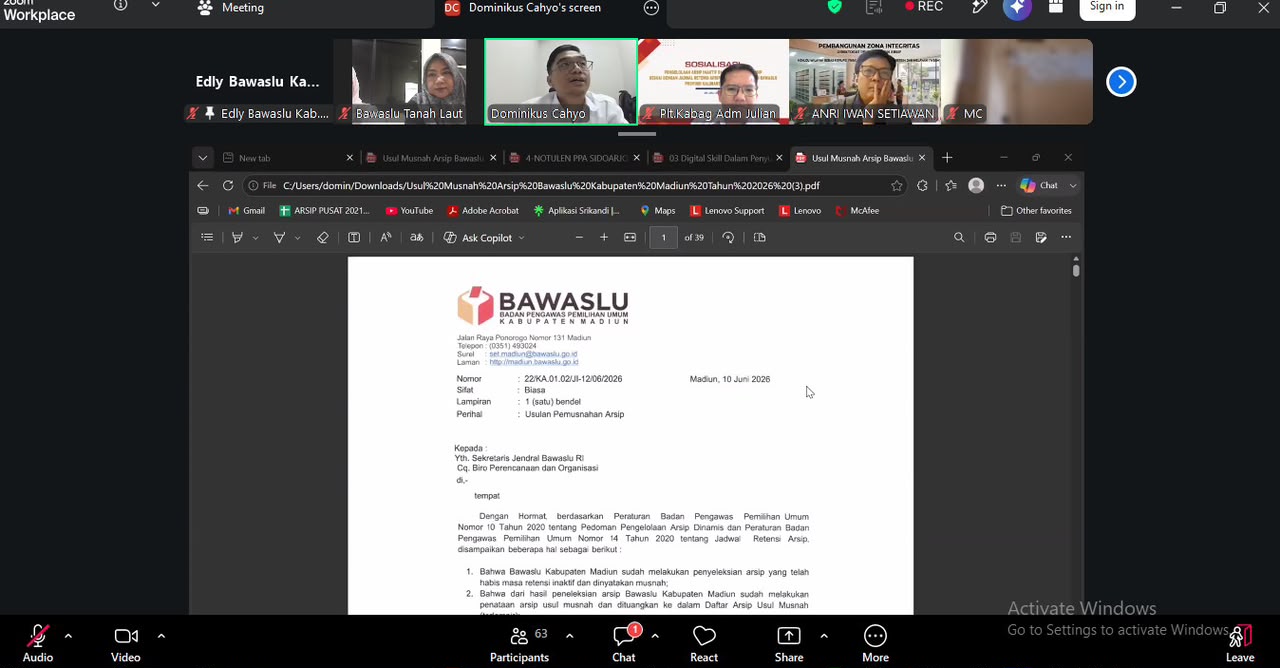Open the React emoji menu

click(x=704, y=643)
